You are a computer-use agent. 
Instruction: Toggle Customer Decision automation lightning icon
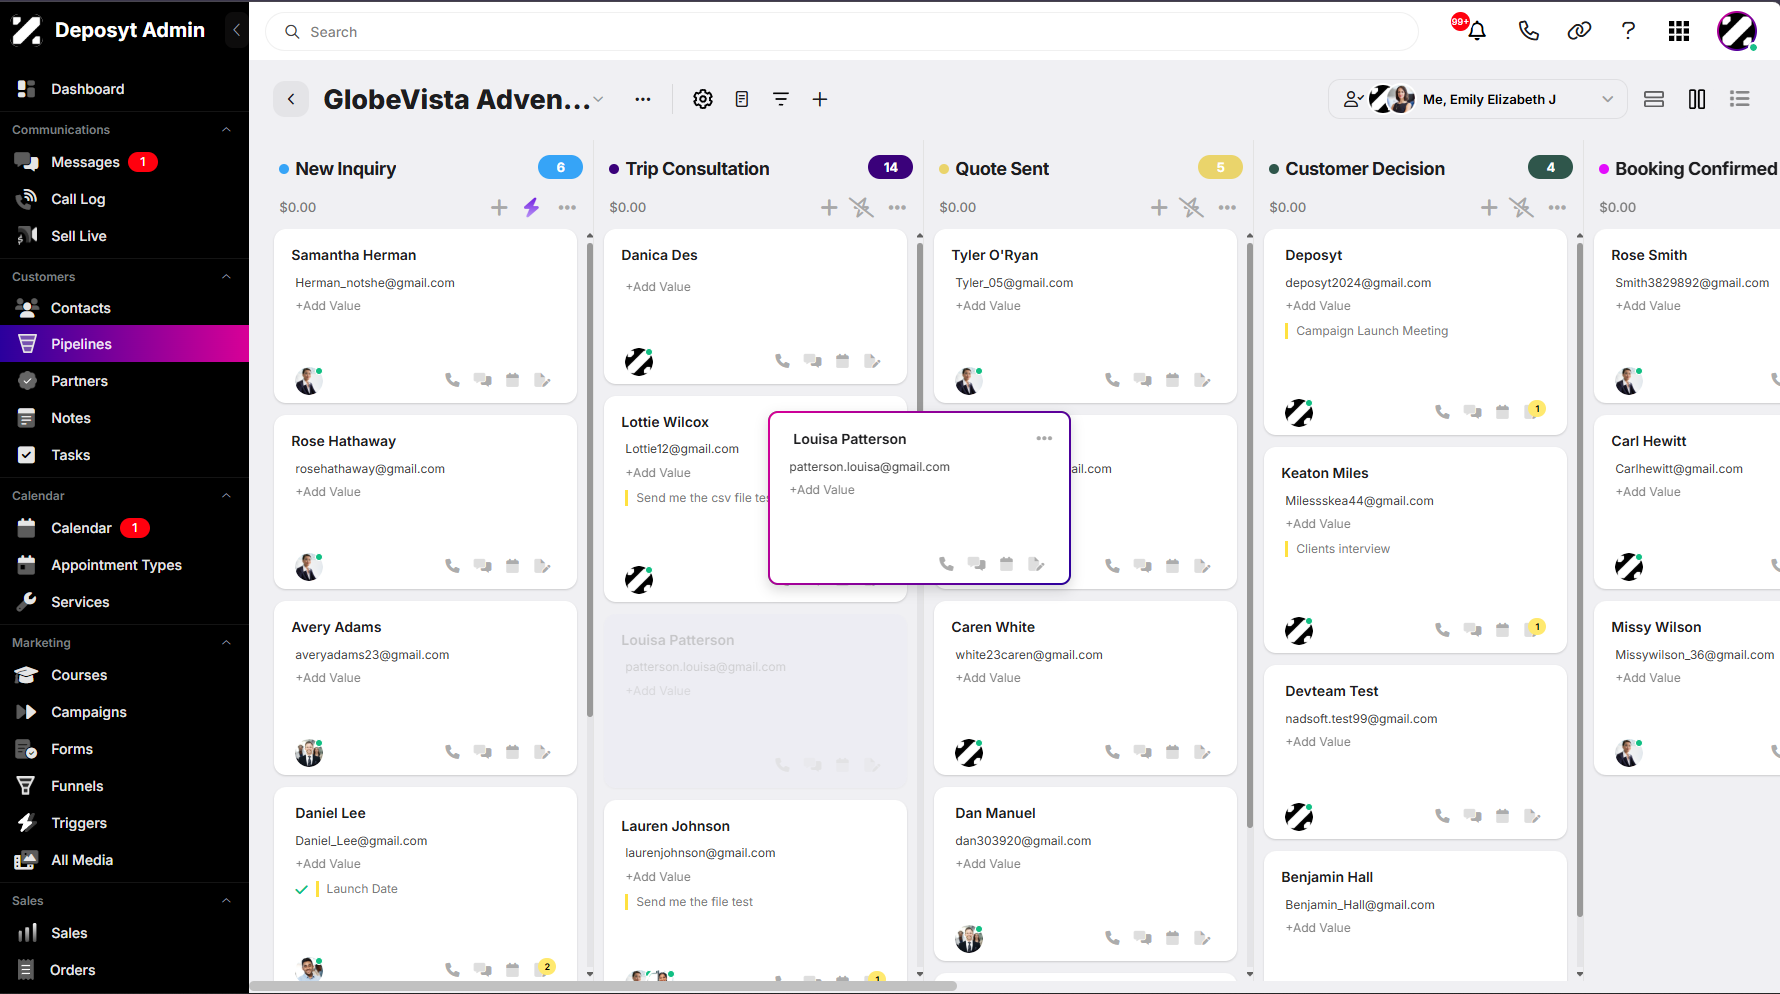pyautogui.click(x=1521, y=207)
